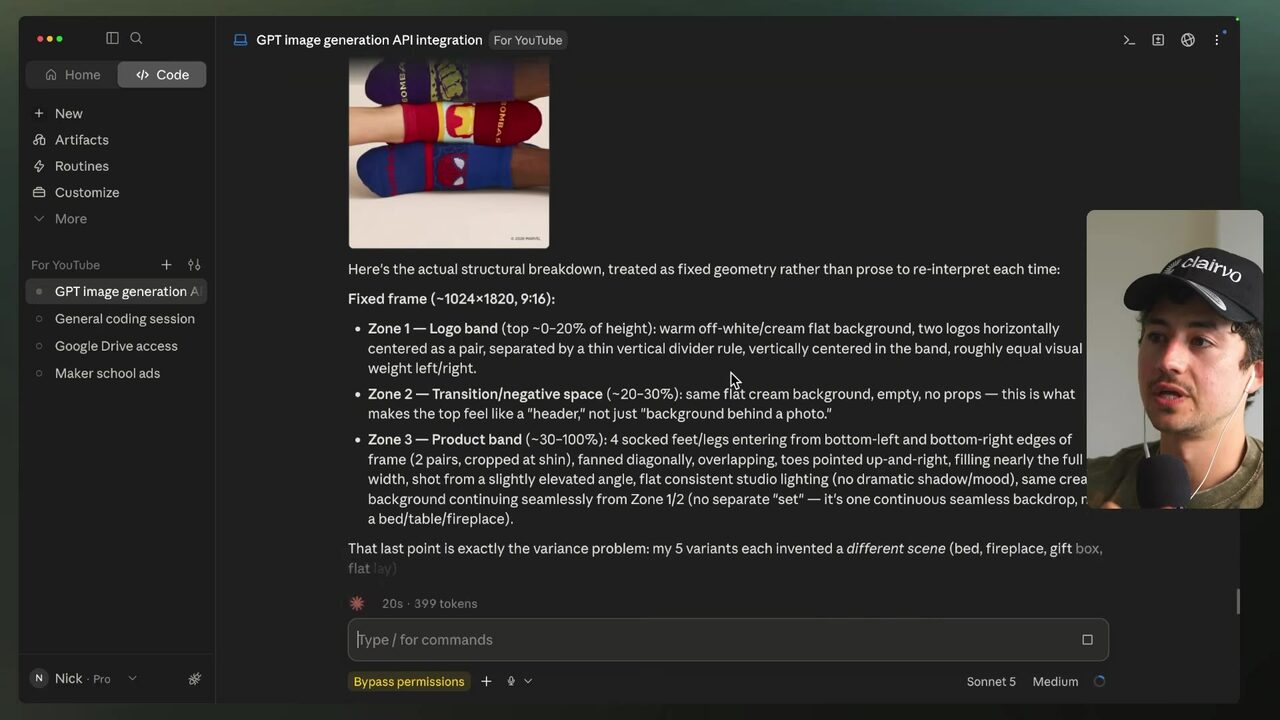Open the terminal panel icon

coord(1129,40)
